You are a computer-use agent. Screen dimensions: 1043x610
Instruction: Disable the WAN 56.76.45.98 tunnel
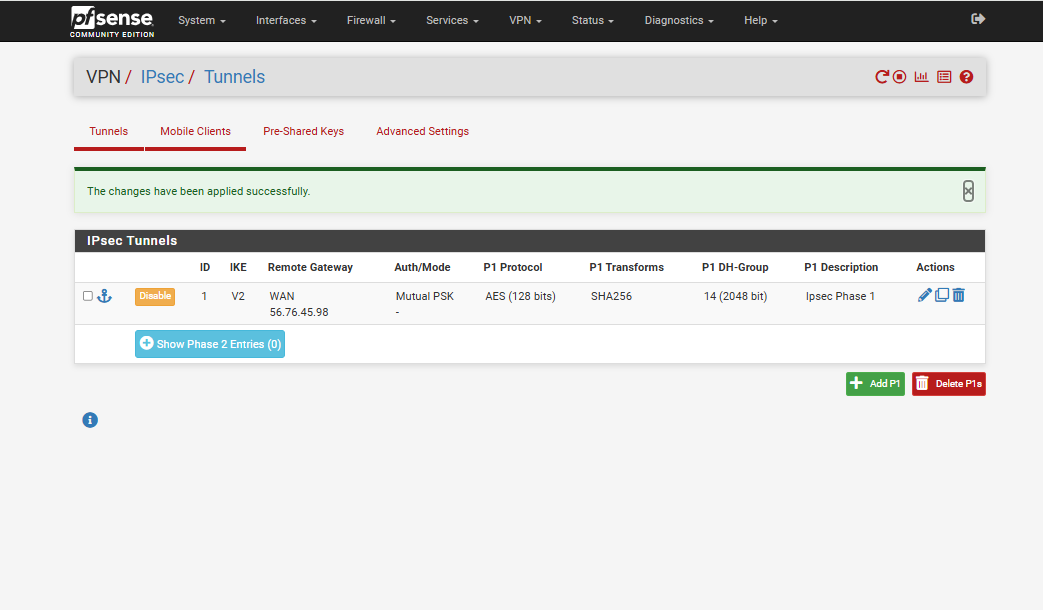[155, 296]
